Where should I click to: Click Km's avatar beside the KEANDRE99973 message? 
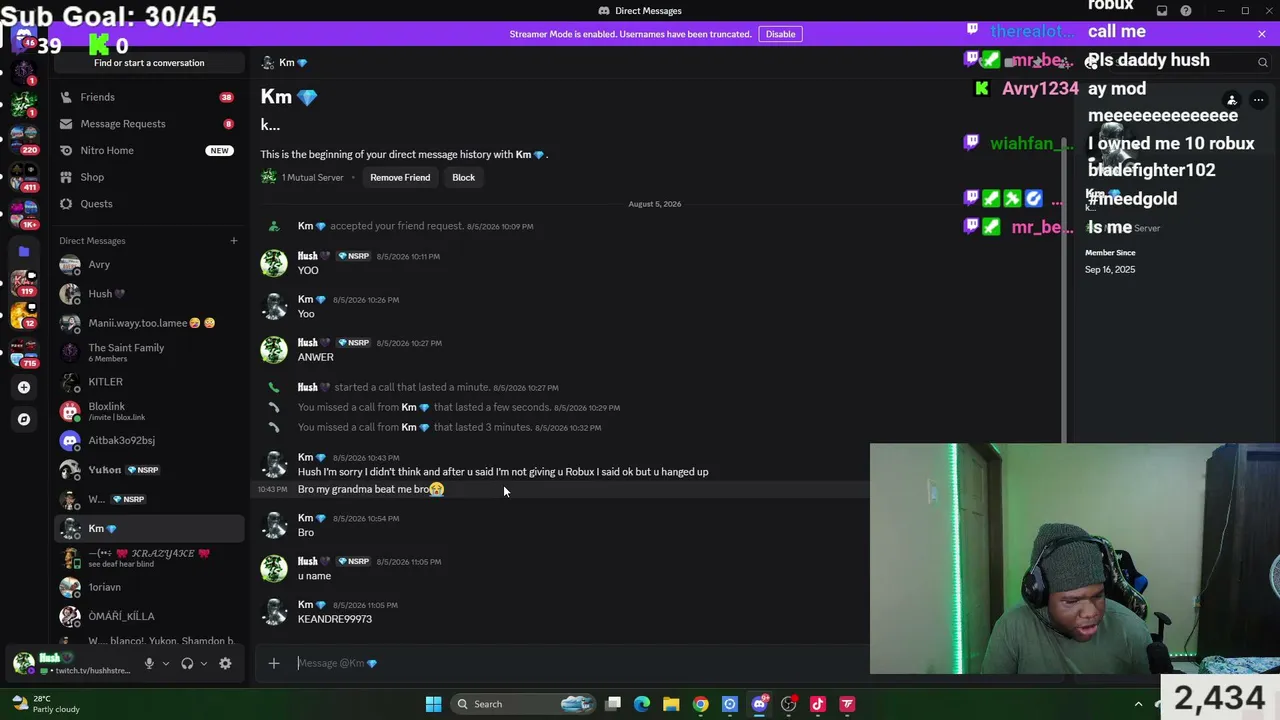pyautogui.click(x=274, y=611)
